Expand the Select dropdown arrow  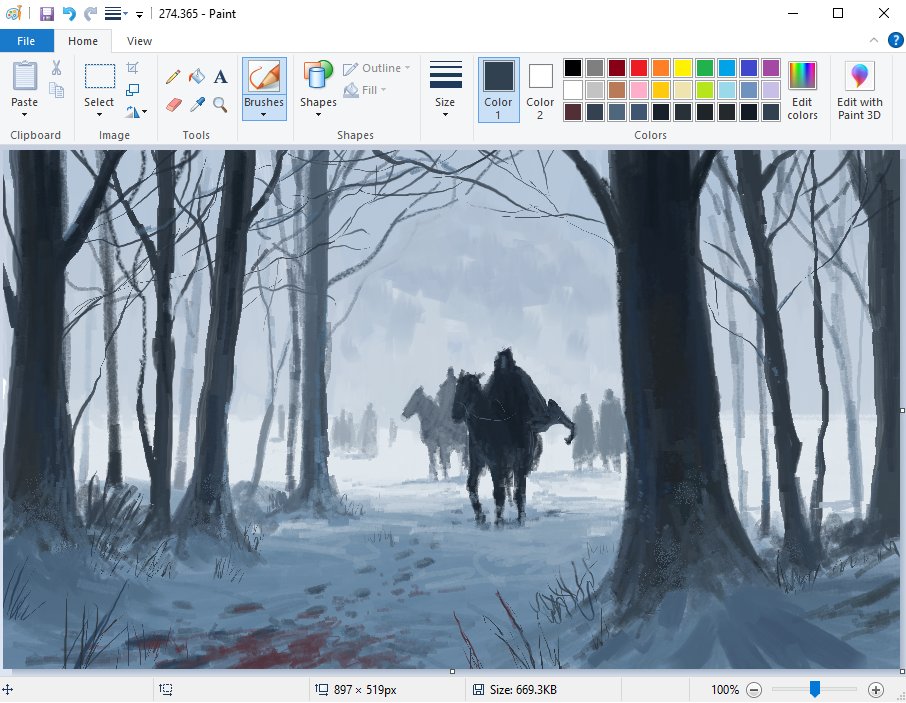pos(99,114)
